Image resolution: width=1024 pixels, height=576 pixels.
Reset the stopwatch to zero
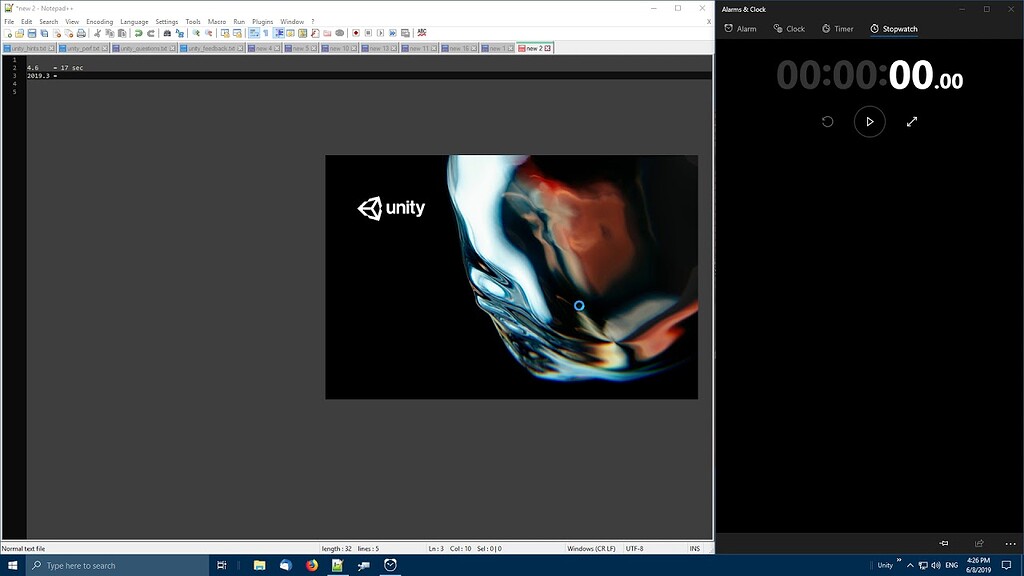point(826,121)
